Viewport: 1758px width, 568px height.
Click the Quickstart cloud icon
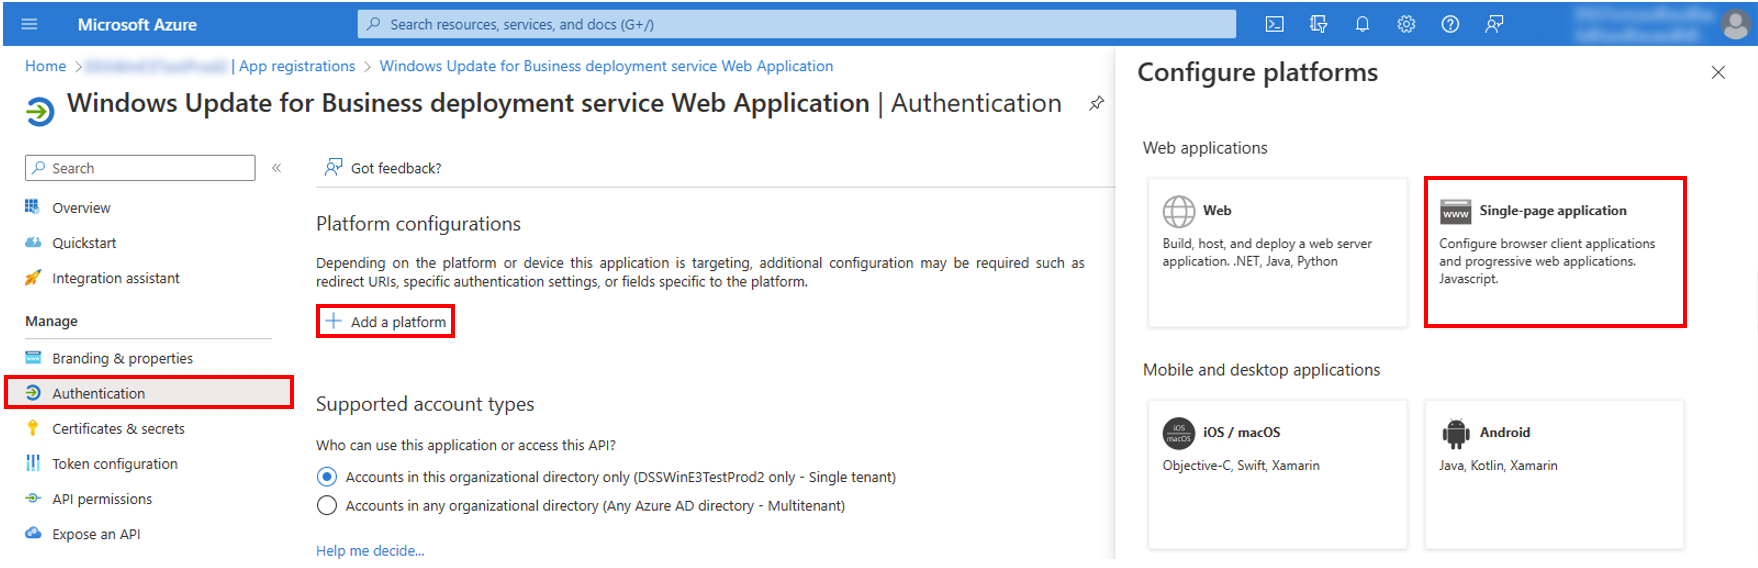(33, 242)
